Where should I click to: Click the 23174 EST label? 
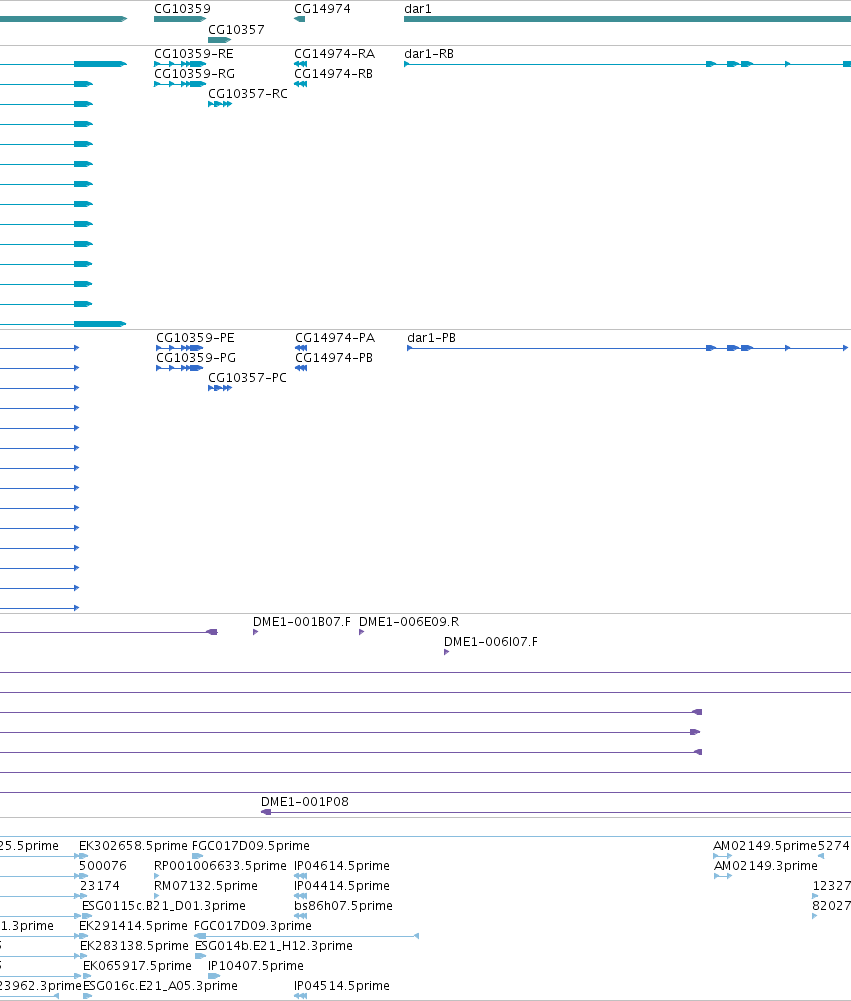pyautogui.click(x=100, y=886)
